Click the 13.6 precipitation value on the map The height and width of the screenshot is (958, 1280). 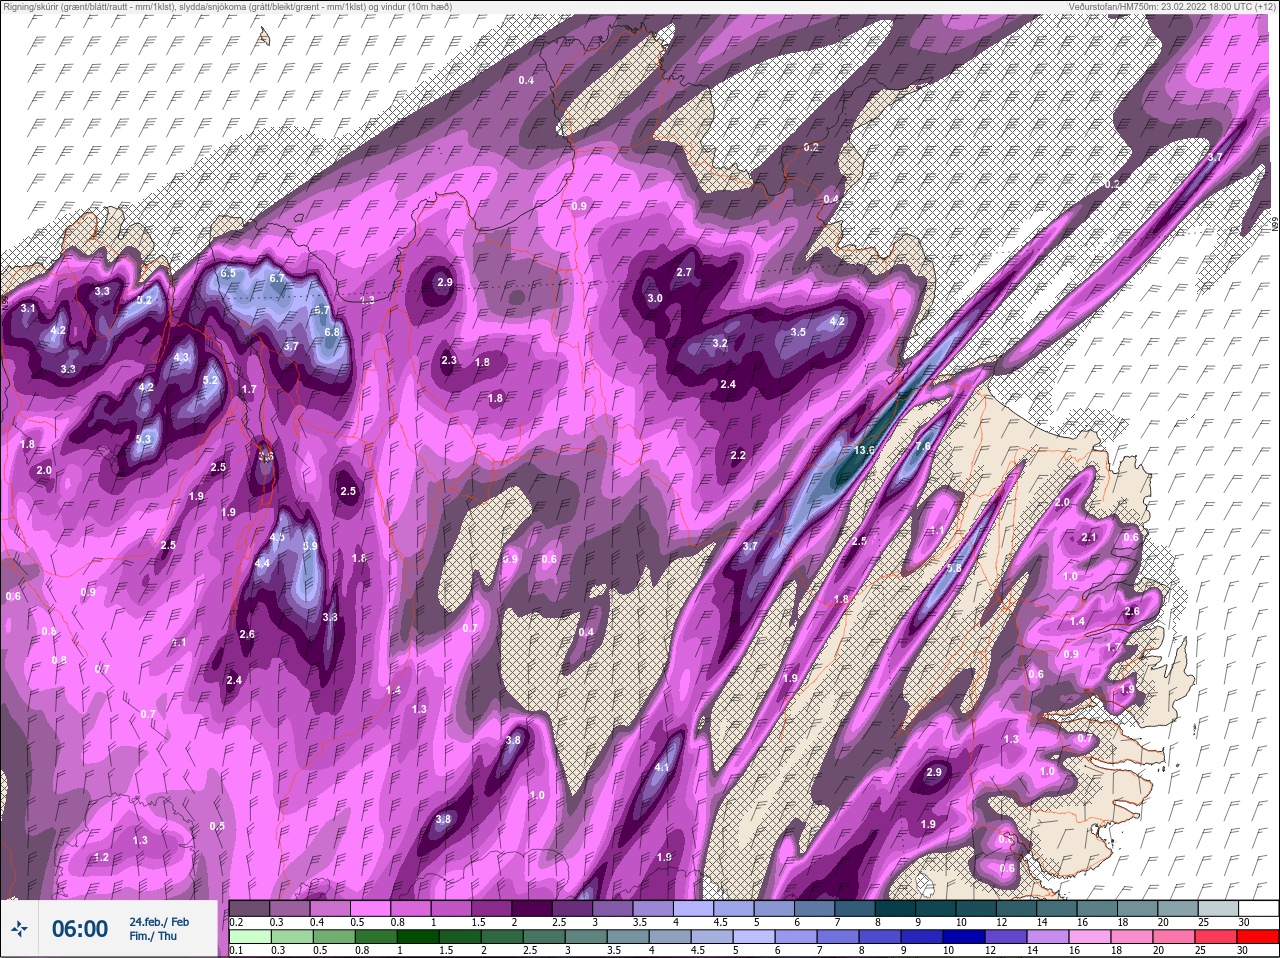(x=865, y=450)
